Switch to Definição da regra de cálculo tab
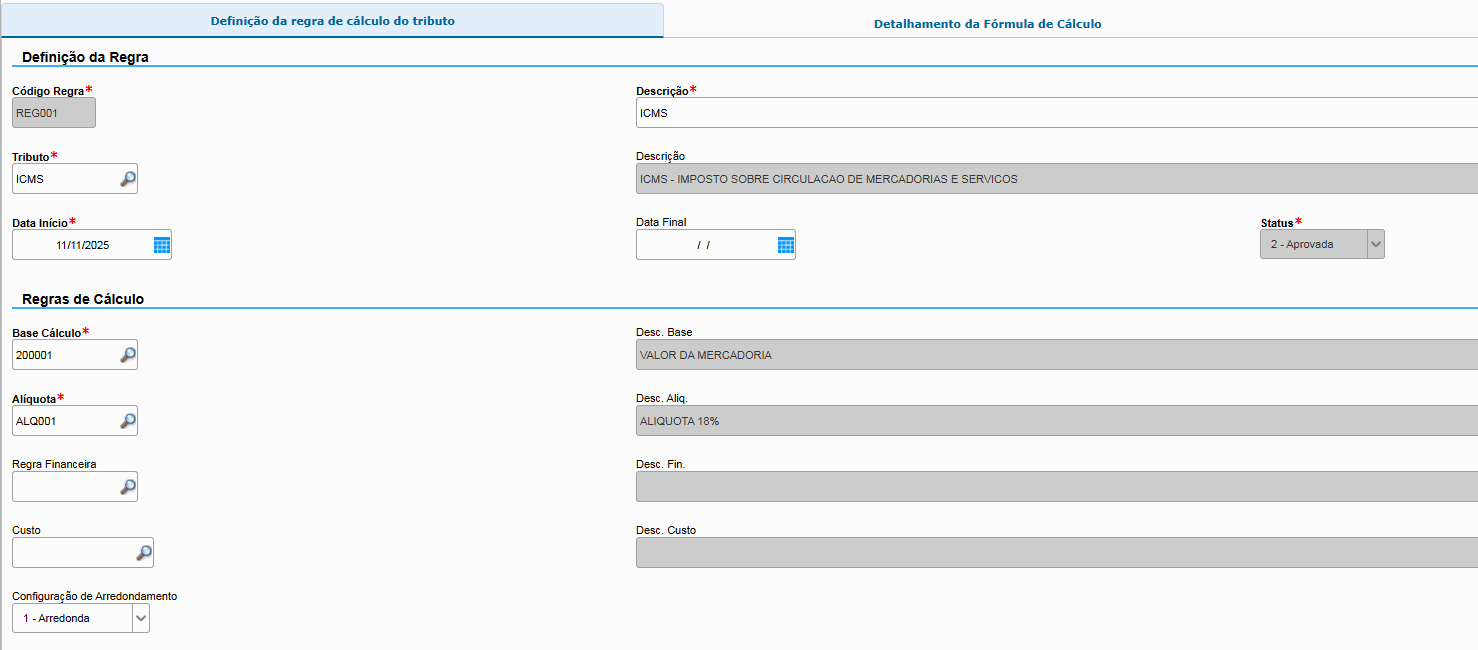Viewport: 1478px width, 650px height. click(332, 21)
